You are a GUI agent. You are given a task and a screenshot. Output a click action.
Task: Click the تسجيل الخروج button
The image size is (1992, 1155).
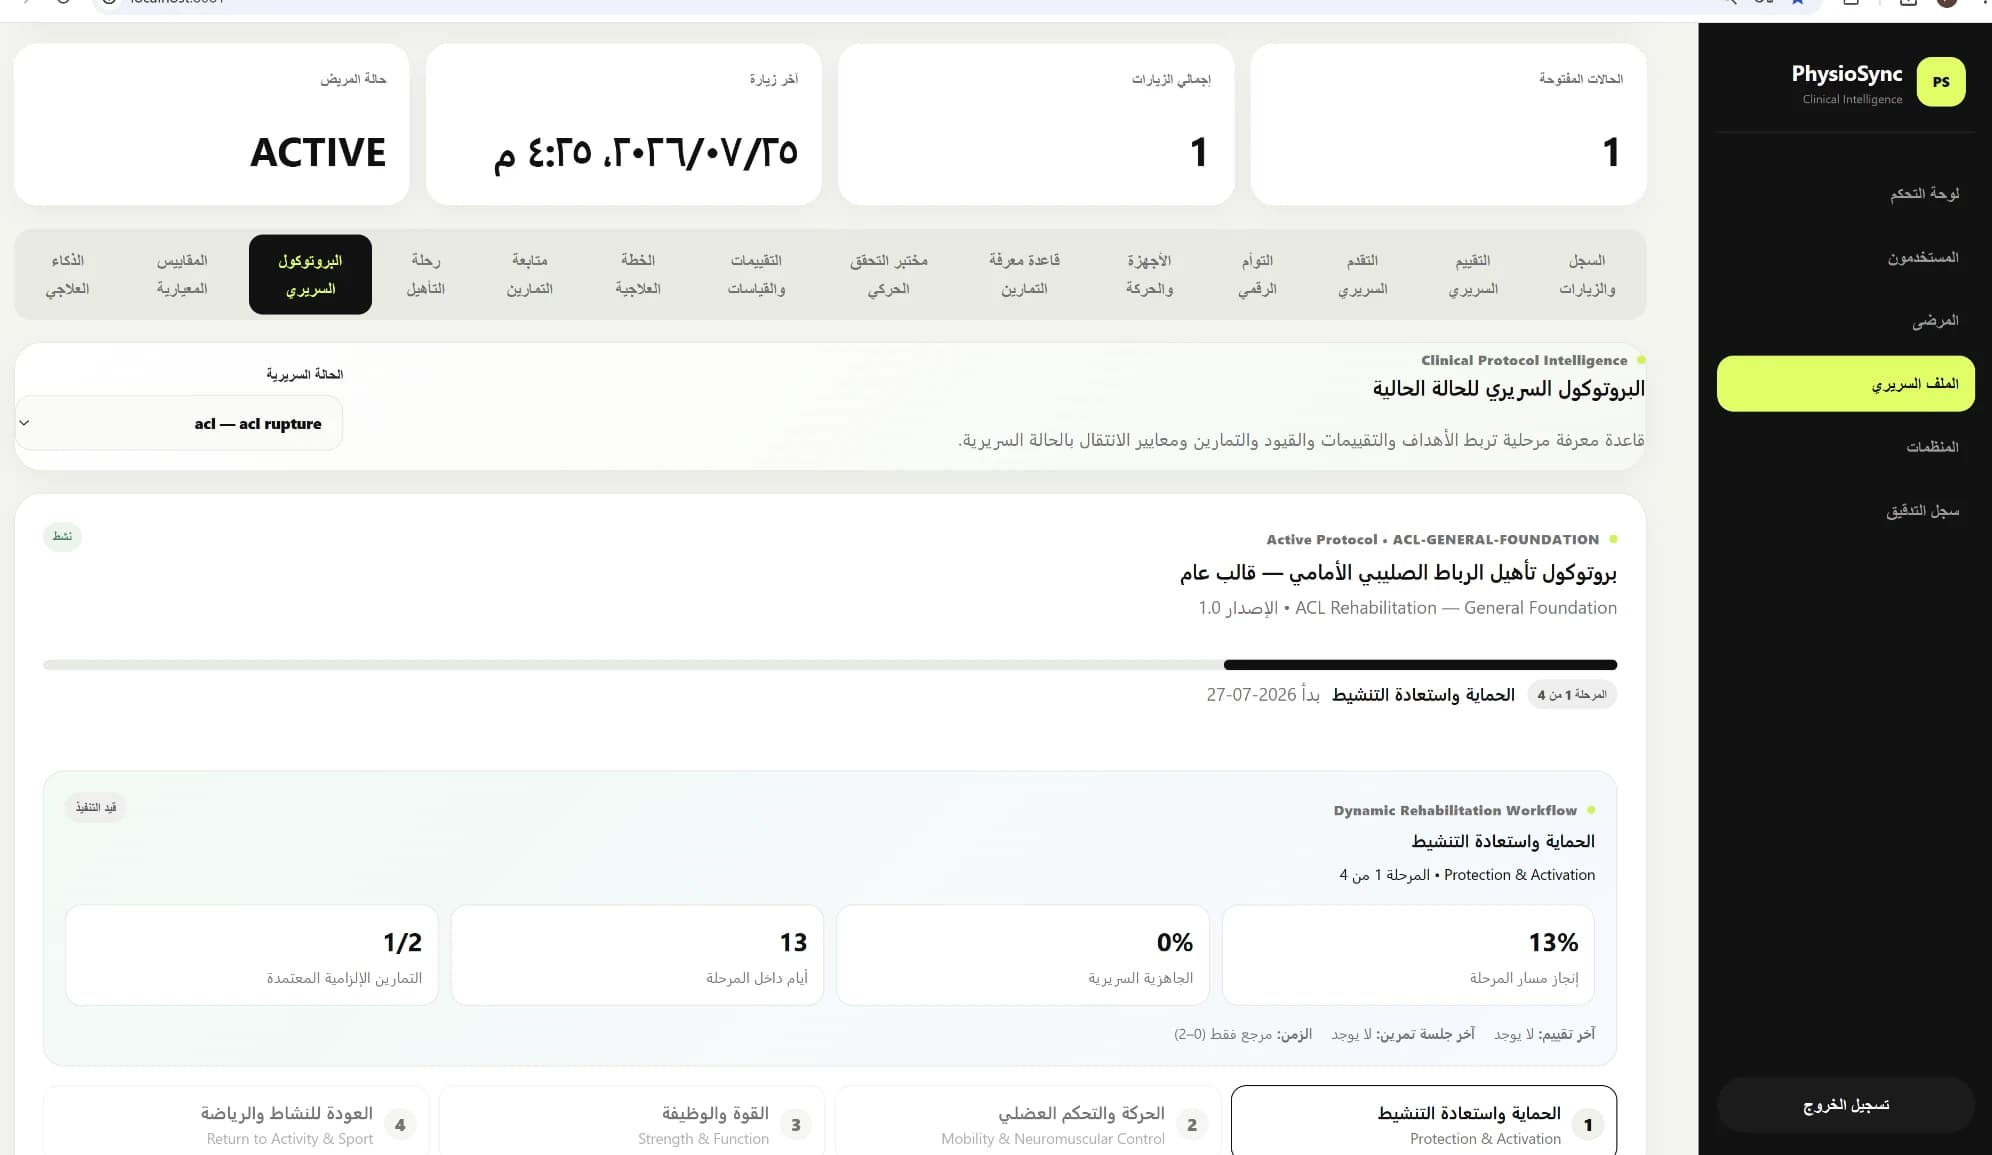point(1845,1105)
